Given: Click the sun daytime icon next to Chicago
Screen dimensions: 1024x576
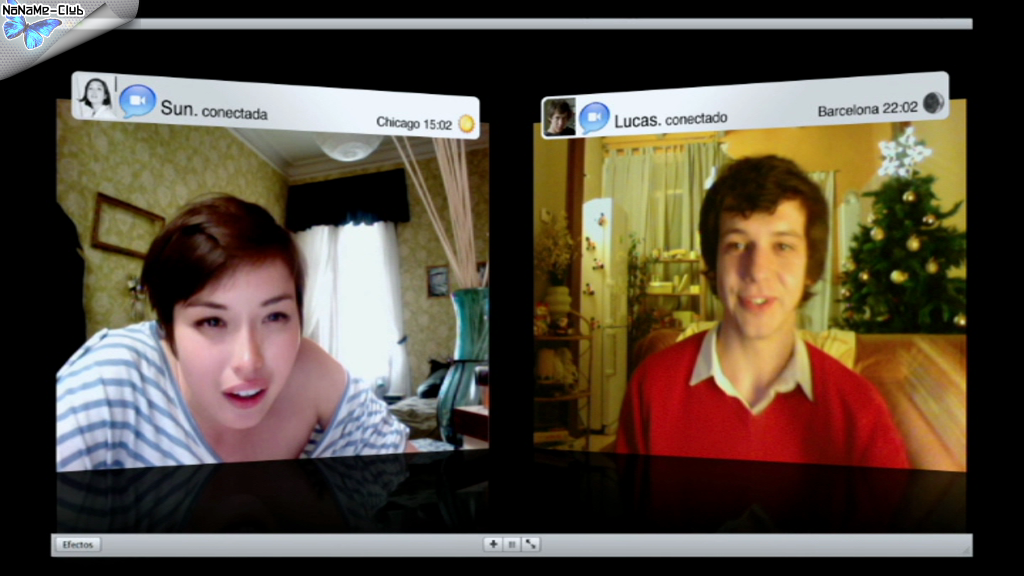Looking at the screenshot, I should (x=466, y=124).
